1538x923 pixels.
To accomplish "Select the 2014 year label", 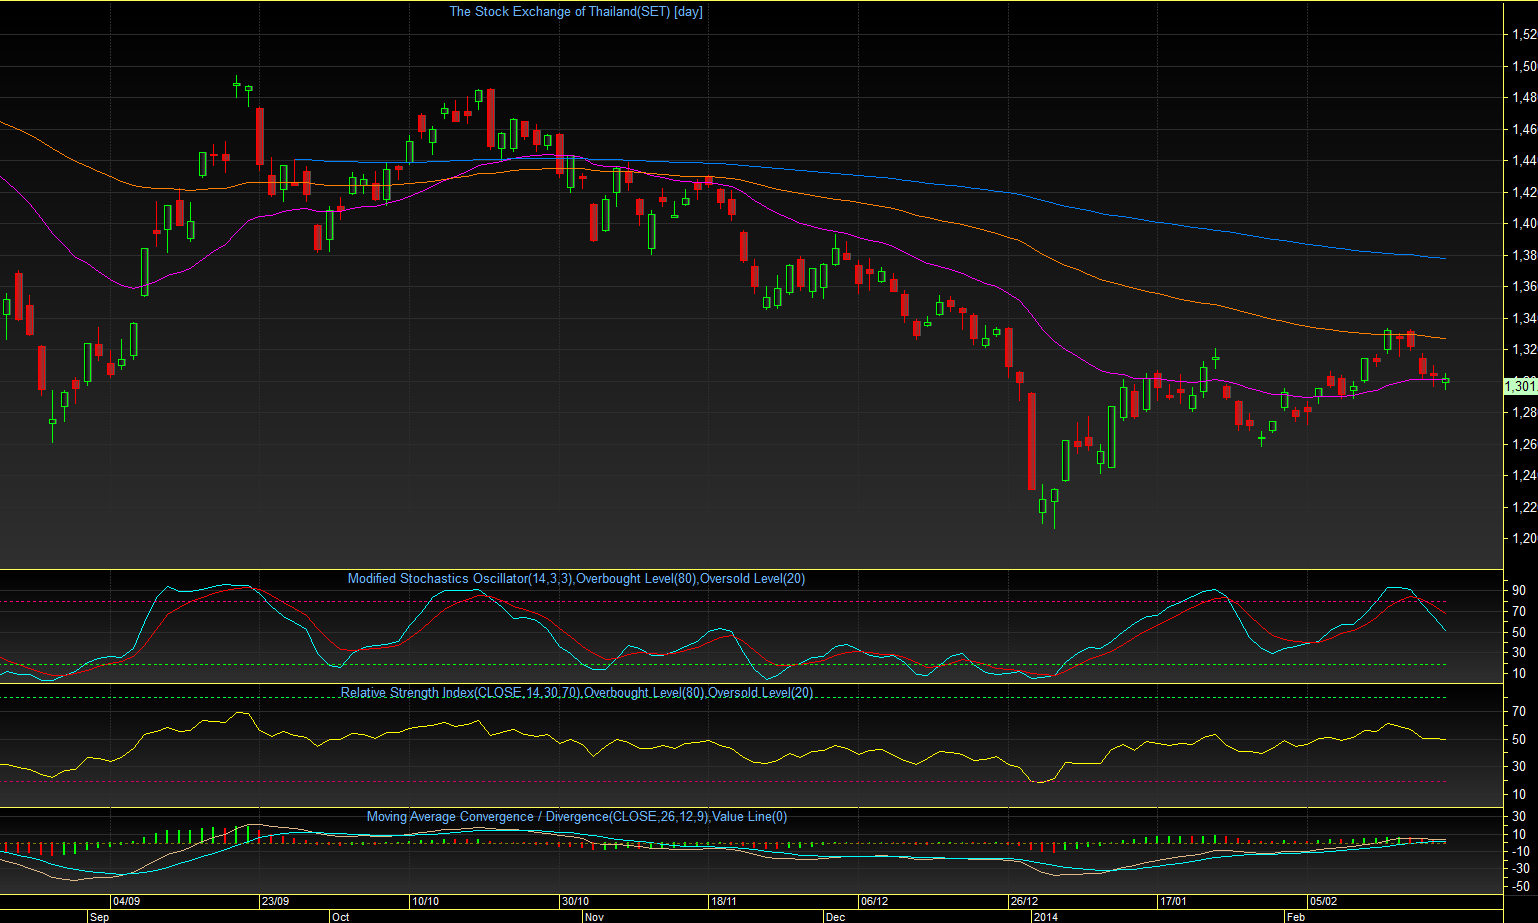I will [1045, 916].
